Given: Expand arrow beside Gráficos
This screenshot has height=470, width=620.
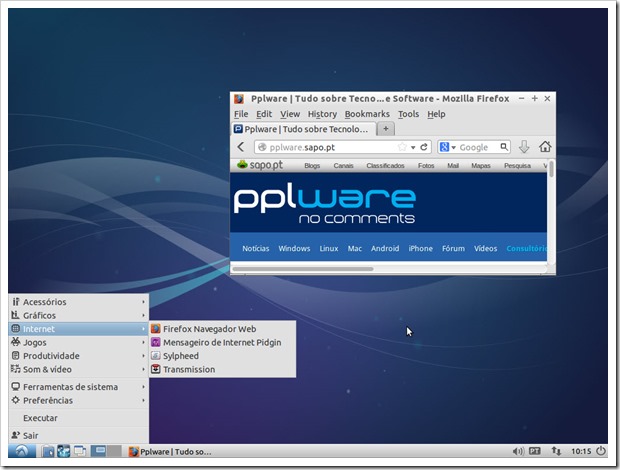Looking at the screenshot, I should point(144,315).
